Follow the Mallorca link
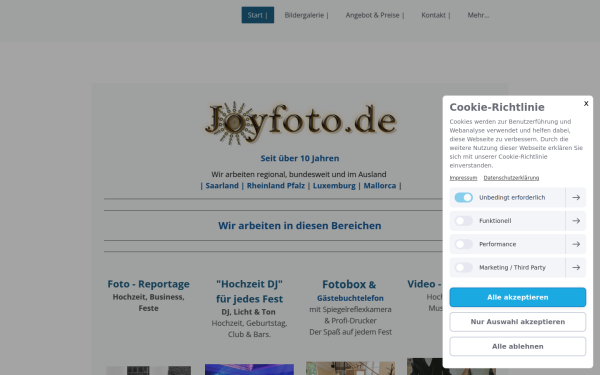This screenshot has height=375, width=600. click(380, 186)
